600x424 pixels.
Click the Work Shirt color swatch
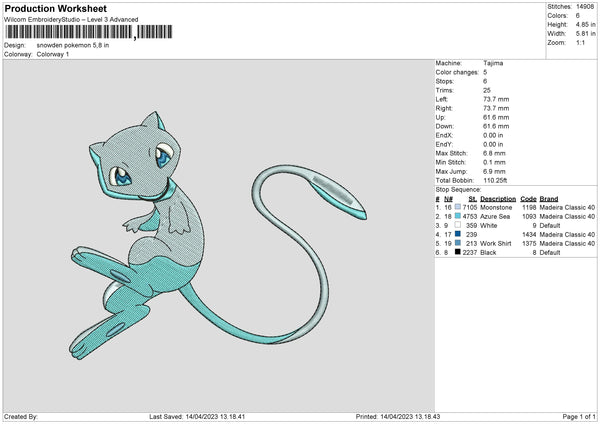458,243
